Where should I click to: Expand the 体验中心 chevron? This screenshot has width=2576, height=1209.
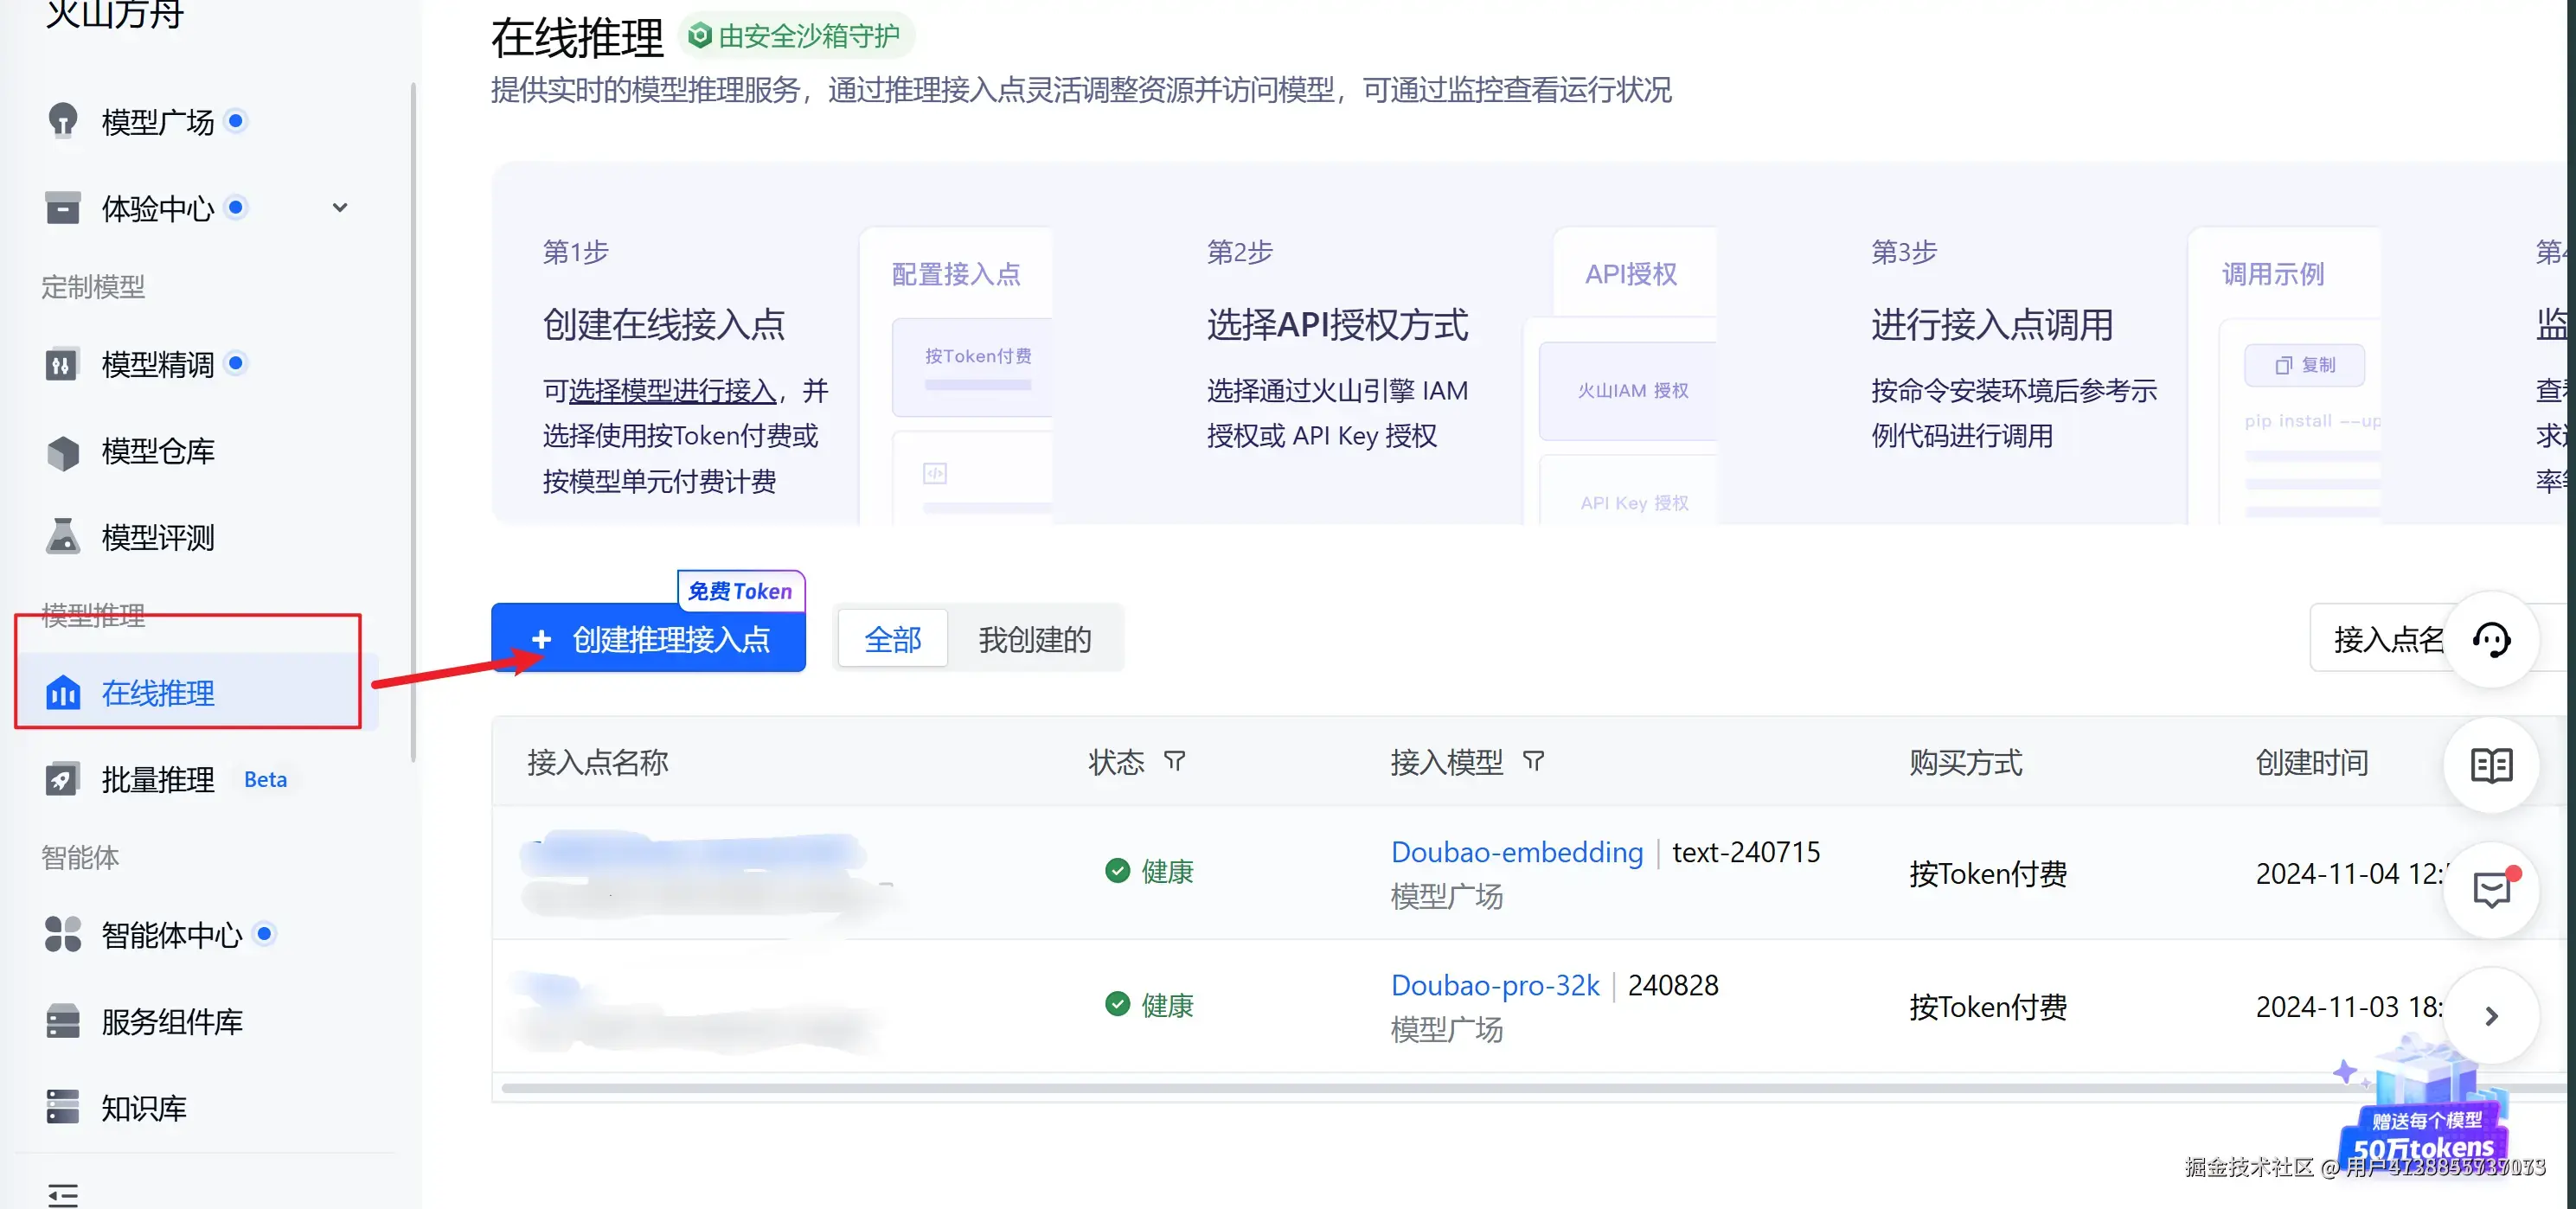pos(340,208)
